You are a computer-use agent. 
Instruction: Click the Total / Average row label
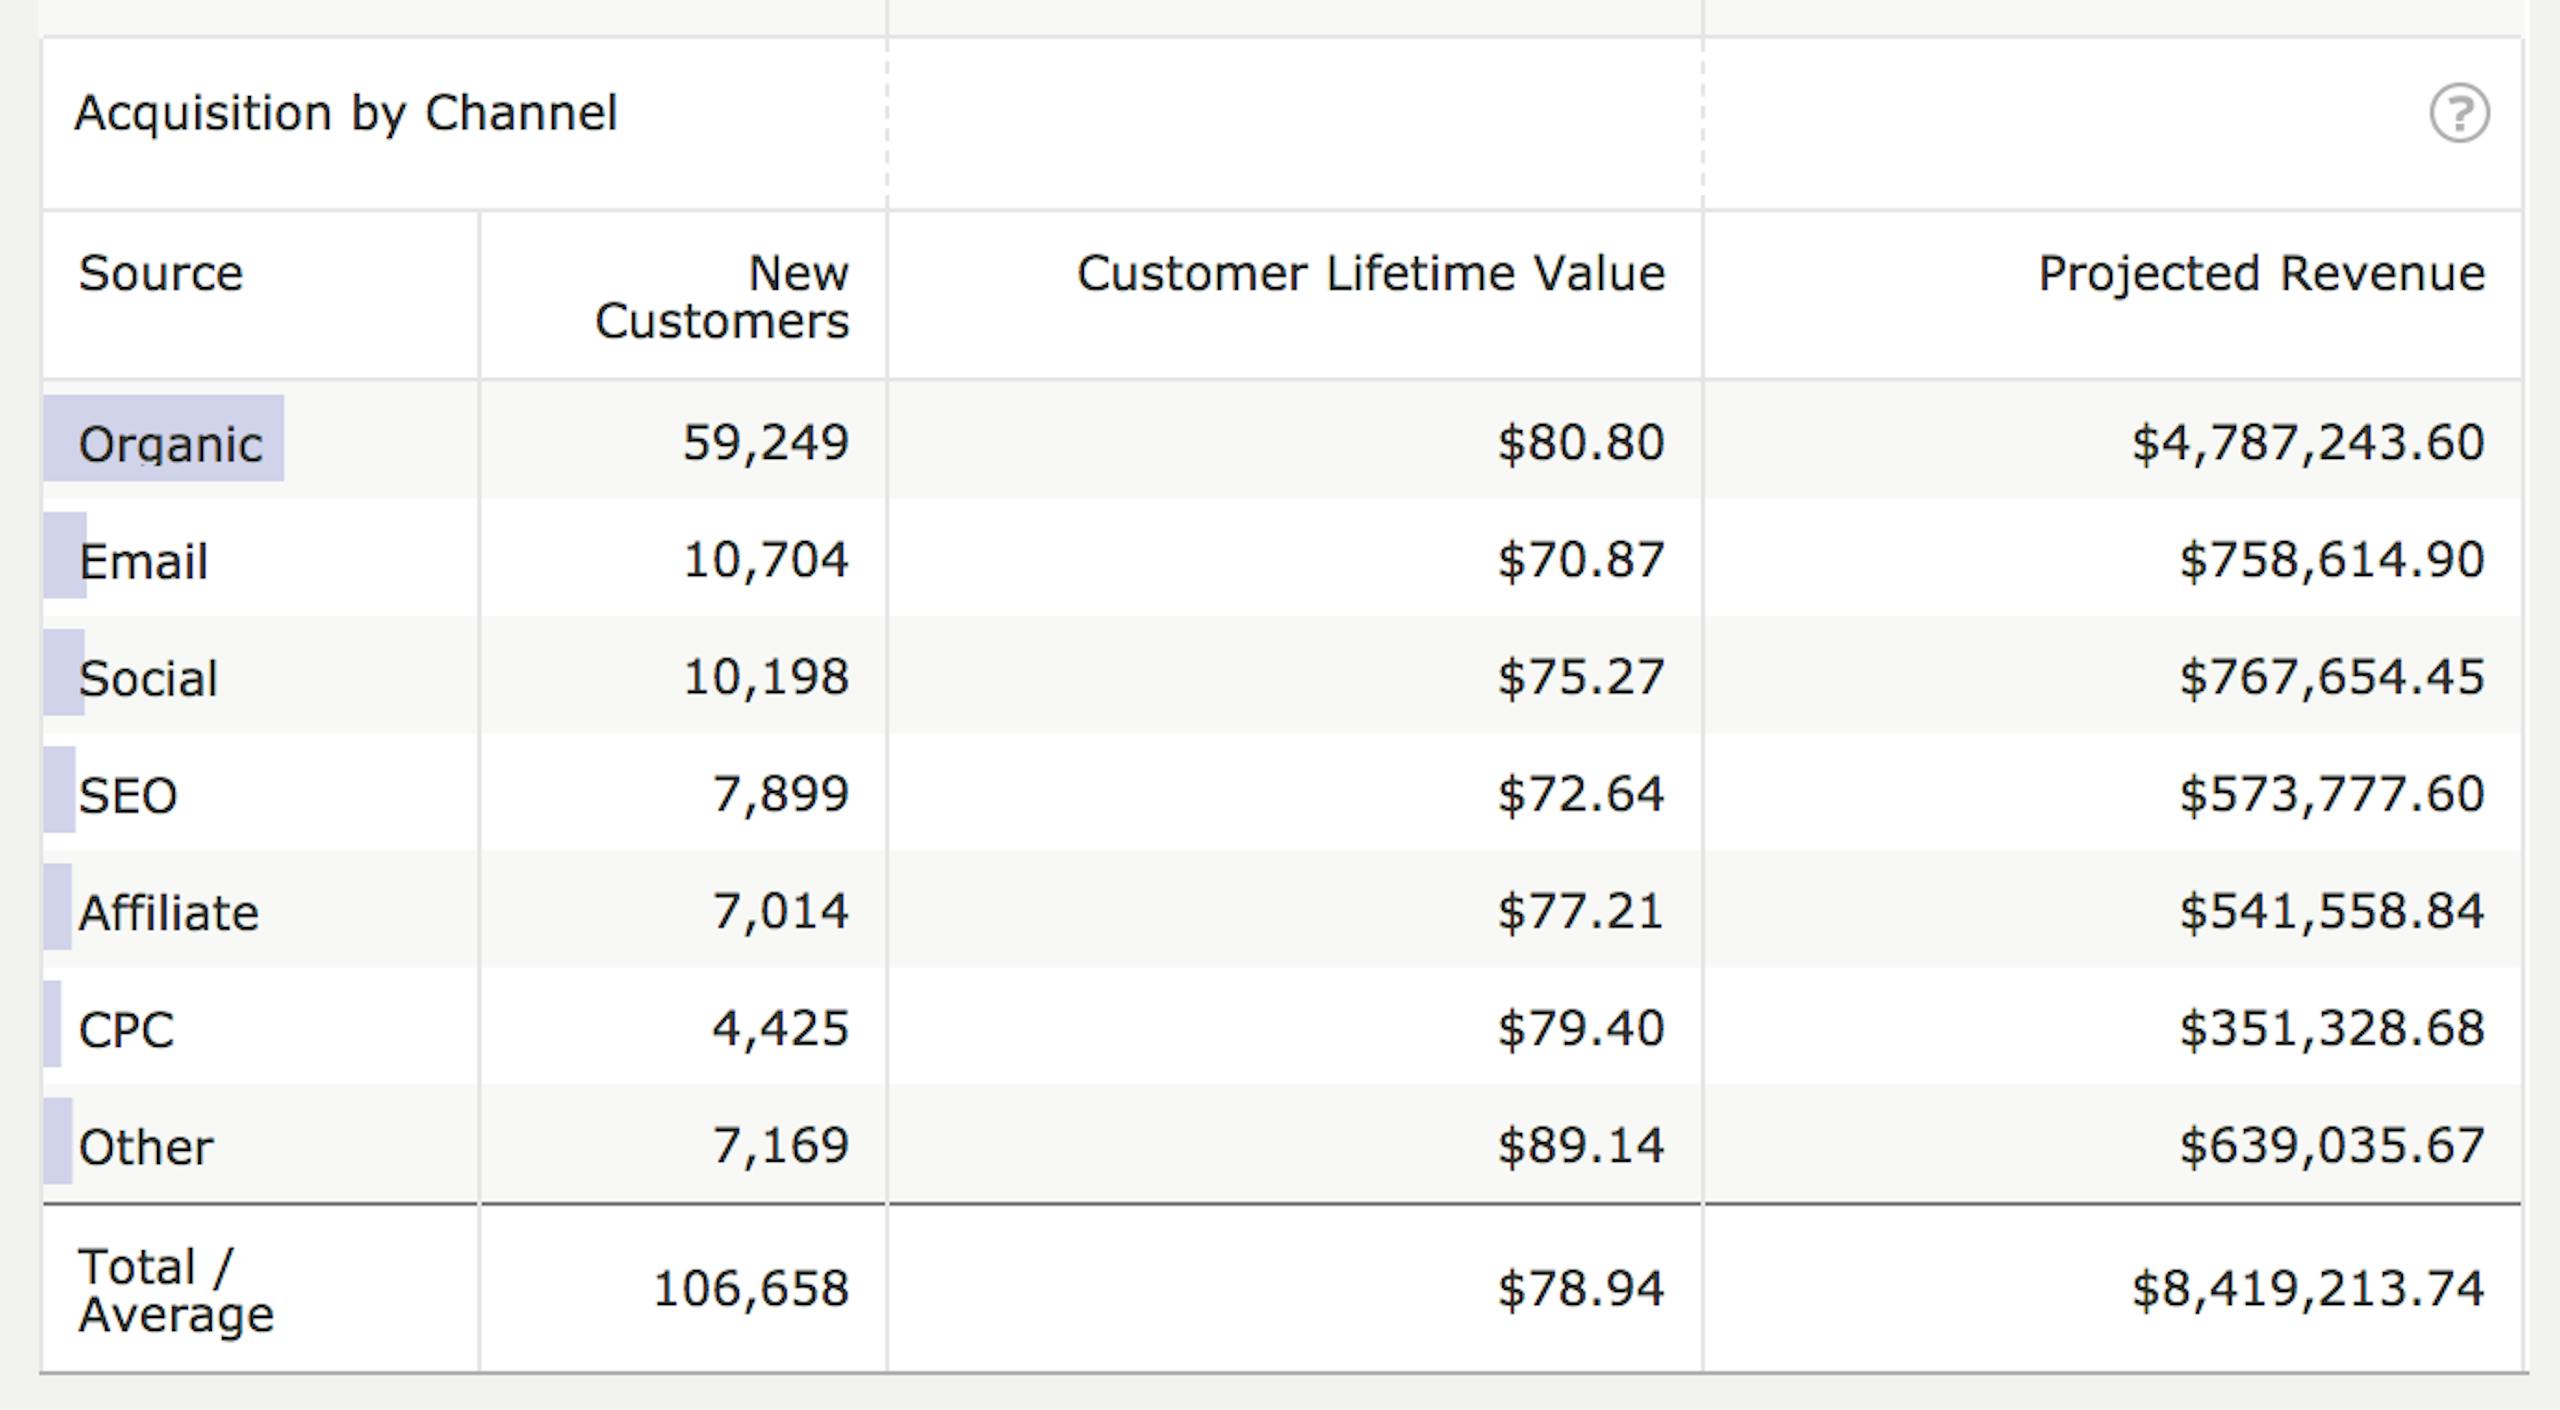175,1289
